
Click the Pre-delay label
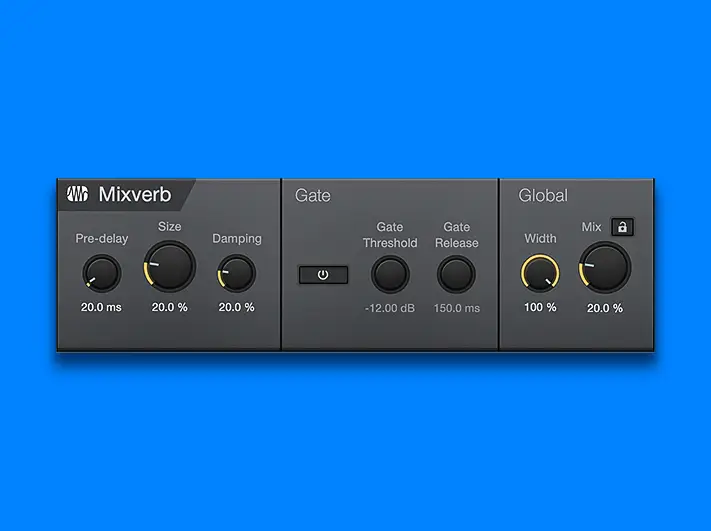click(102, 239)
